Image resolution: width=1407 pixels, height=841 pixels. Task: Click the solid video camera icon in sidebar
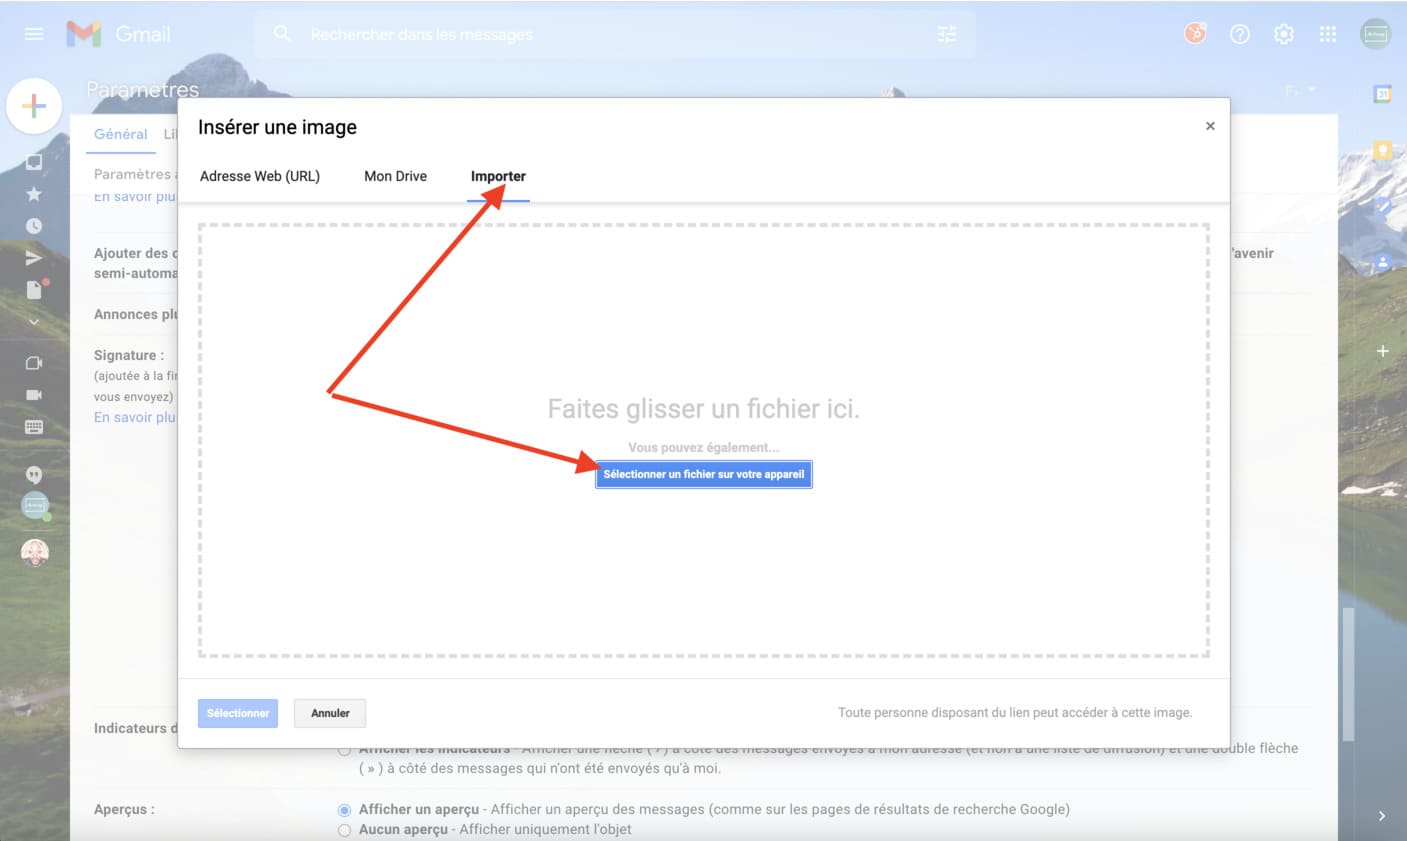pos(34,395)
